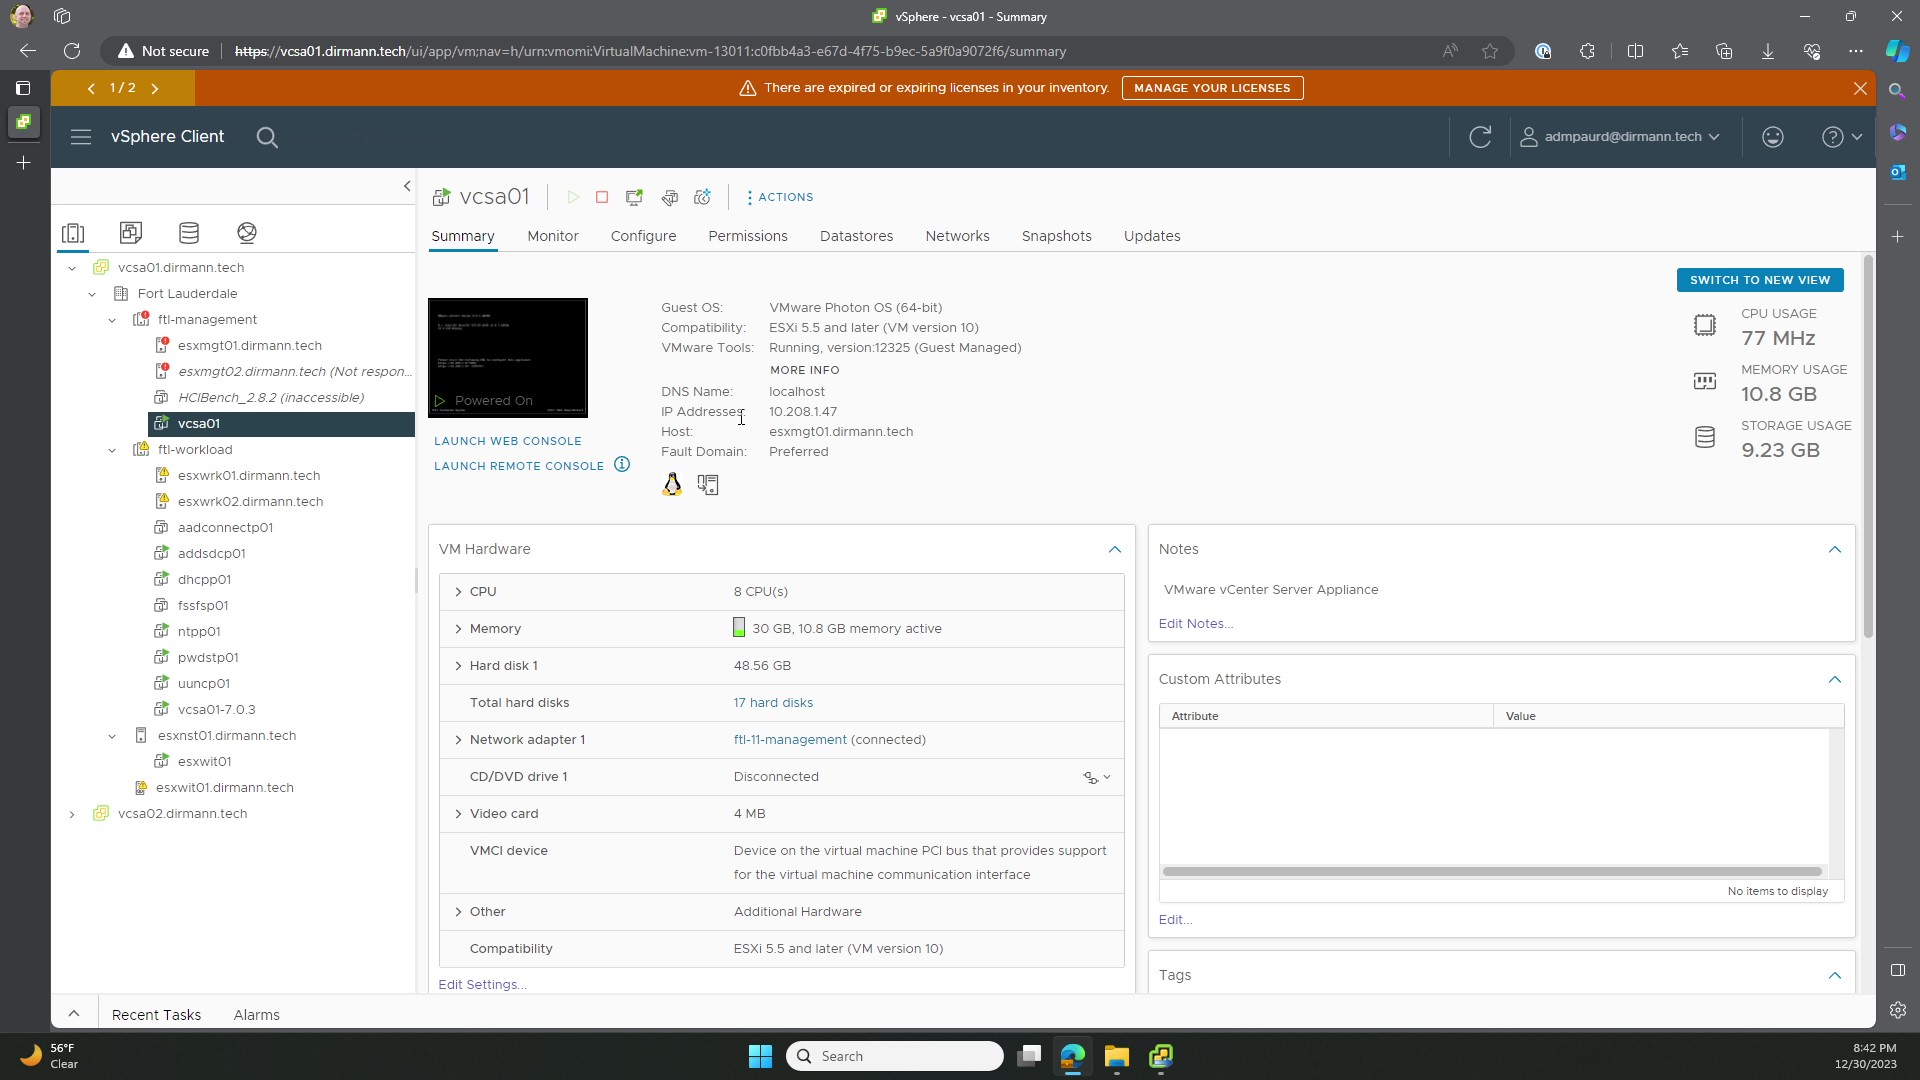Open the vSphere Client hamburger menu
Viewport: 1920px width, 1080px height.
click(x=81, y=137)
